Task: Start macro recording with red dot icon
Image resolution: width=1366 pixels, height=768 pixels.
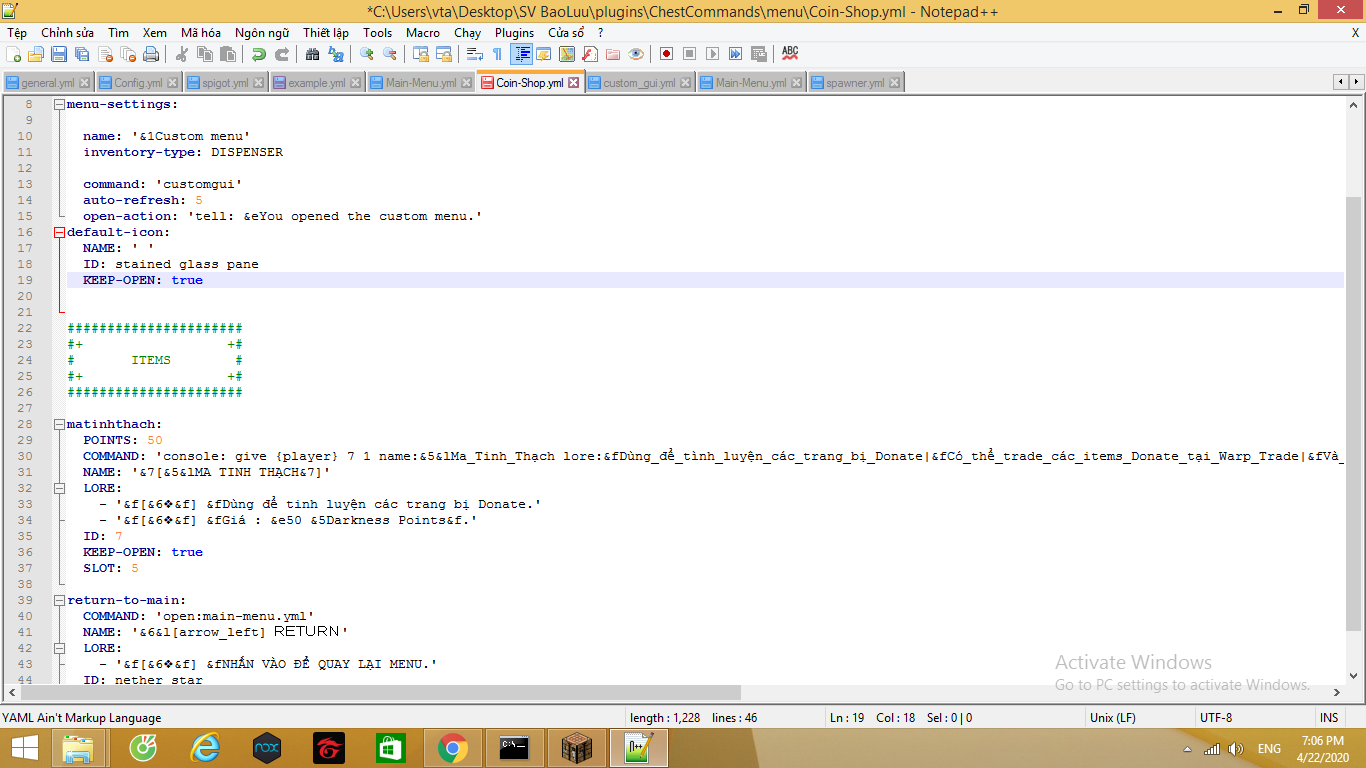Action: (666, 54)
